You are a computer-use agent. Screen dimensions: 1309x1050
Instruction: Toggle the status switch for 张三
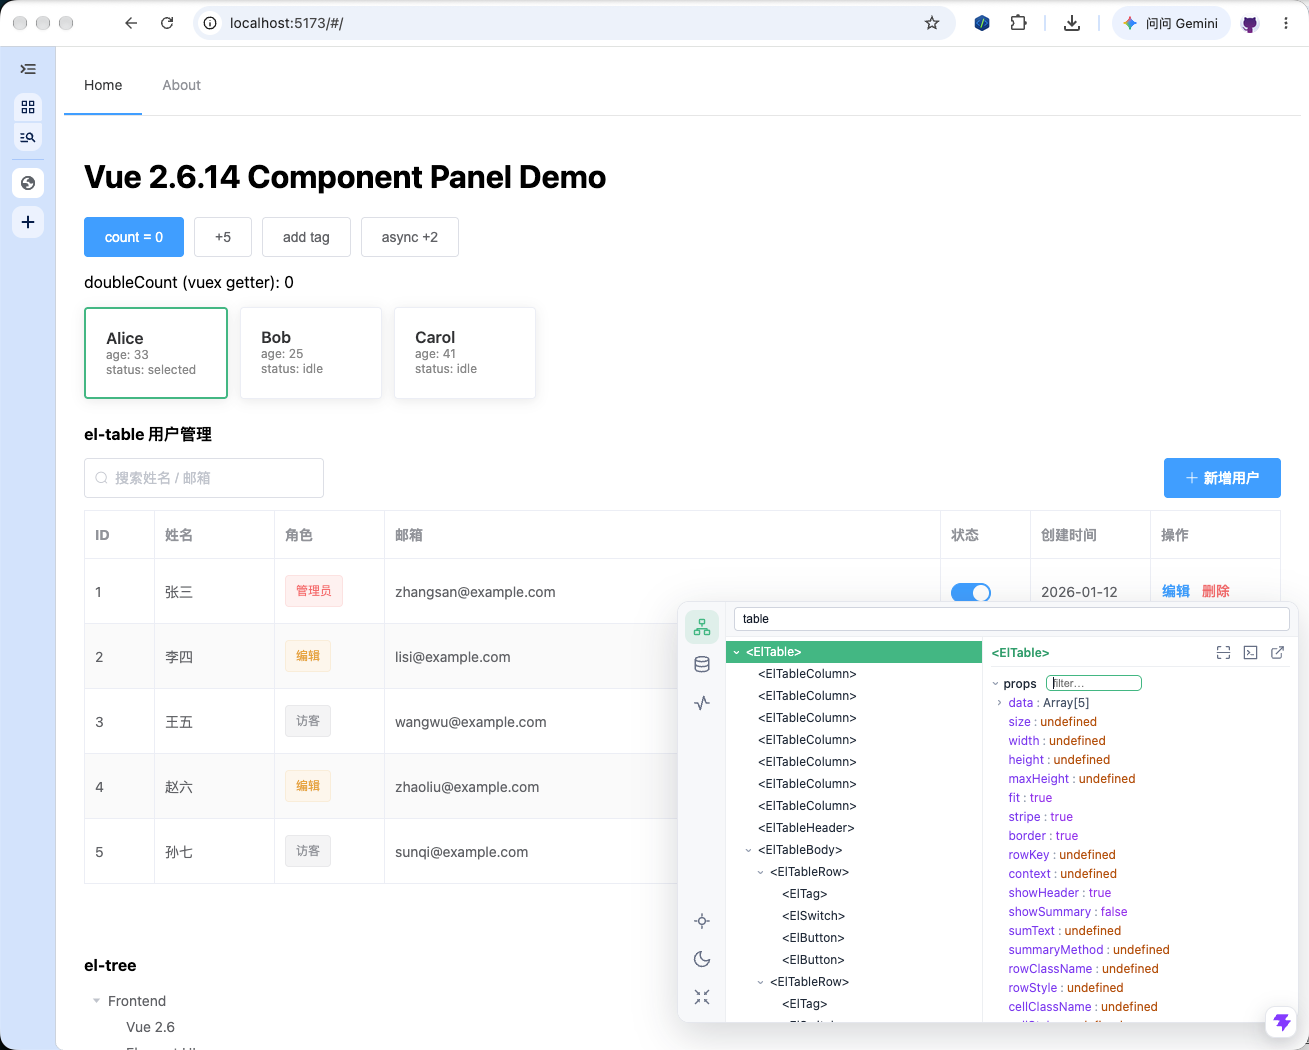click(x=971, y=592)
